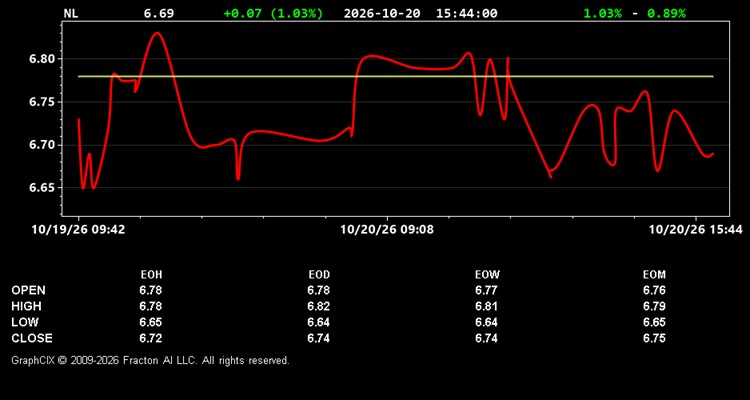Screen dimensions: 750x400
Task: Select the EOW column header
Action: pyautogui.click(x=487, y=275)
